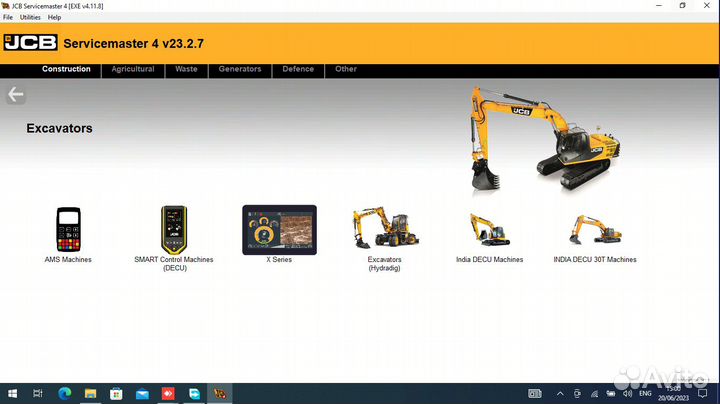Click the AMS Machines label
The image size is (720, 404).
coord(68,259)
